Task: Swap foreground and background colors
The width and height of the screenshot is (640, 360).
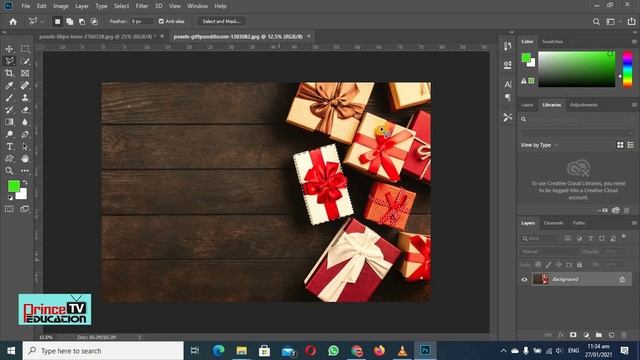Action: coord(25,182)
